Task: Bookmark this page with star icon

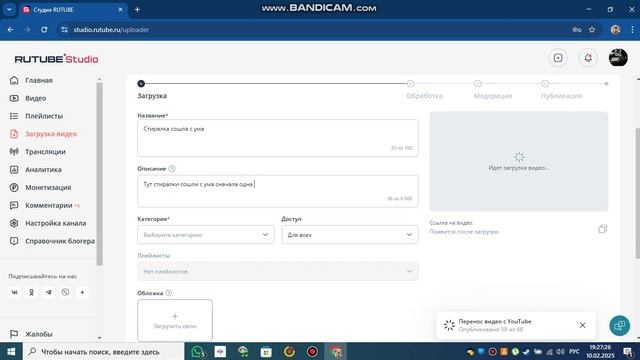Action: click(592, 30)
